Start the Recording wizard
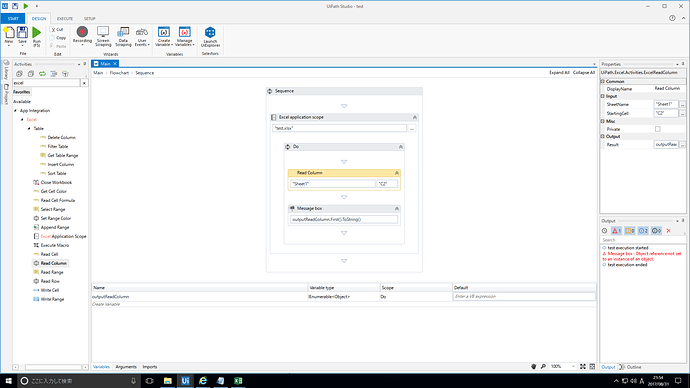Viewport: 690px width, 388px height. pyautogui.click(x=82, y=32)
